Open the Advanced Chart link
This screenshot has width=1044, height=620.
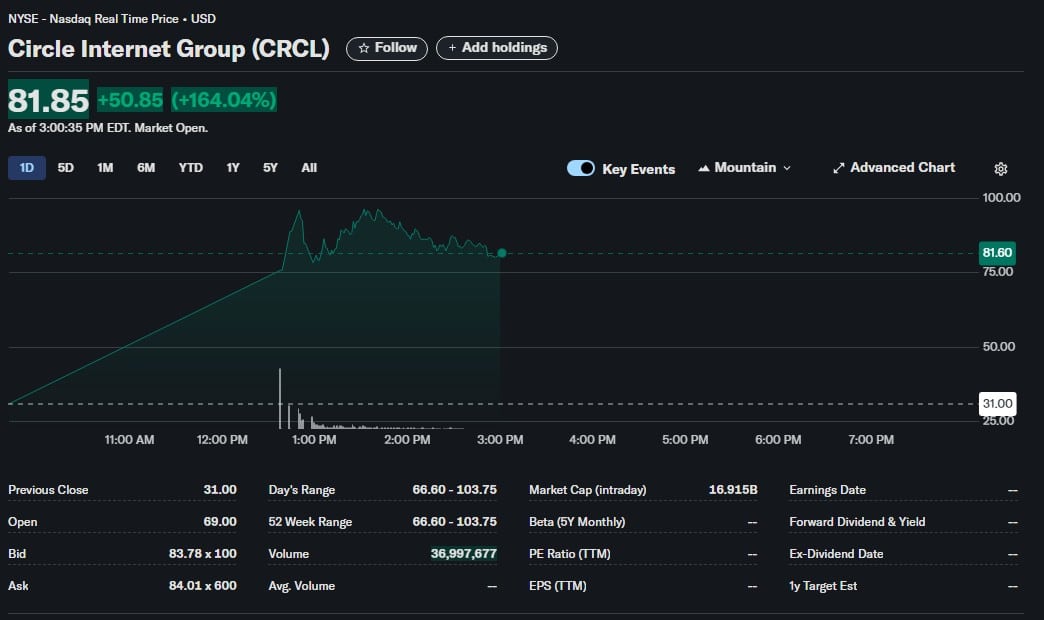[894, 168]
